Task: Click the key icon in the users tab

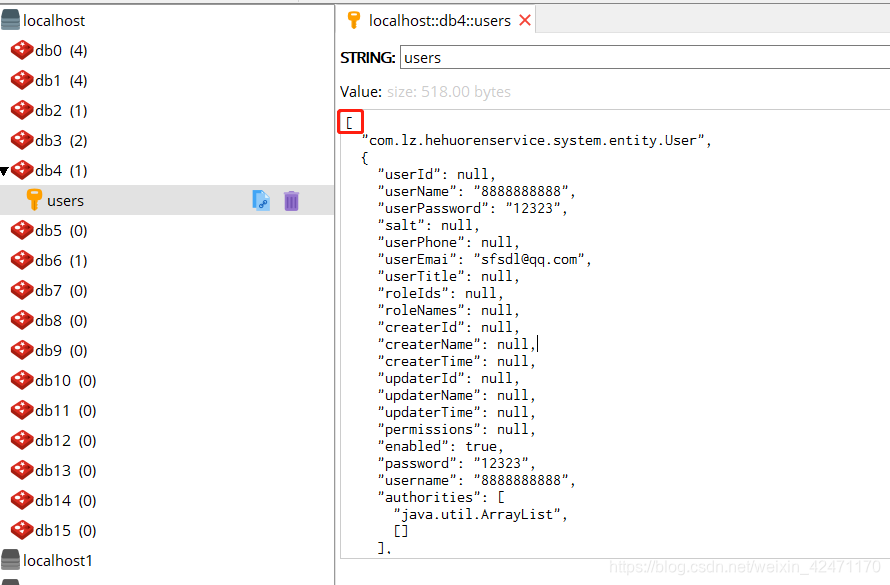Action: pyautogui.click(x=354, y=20)
